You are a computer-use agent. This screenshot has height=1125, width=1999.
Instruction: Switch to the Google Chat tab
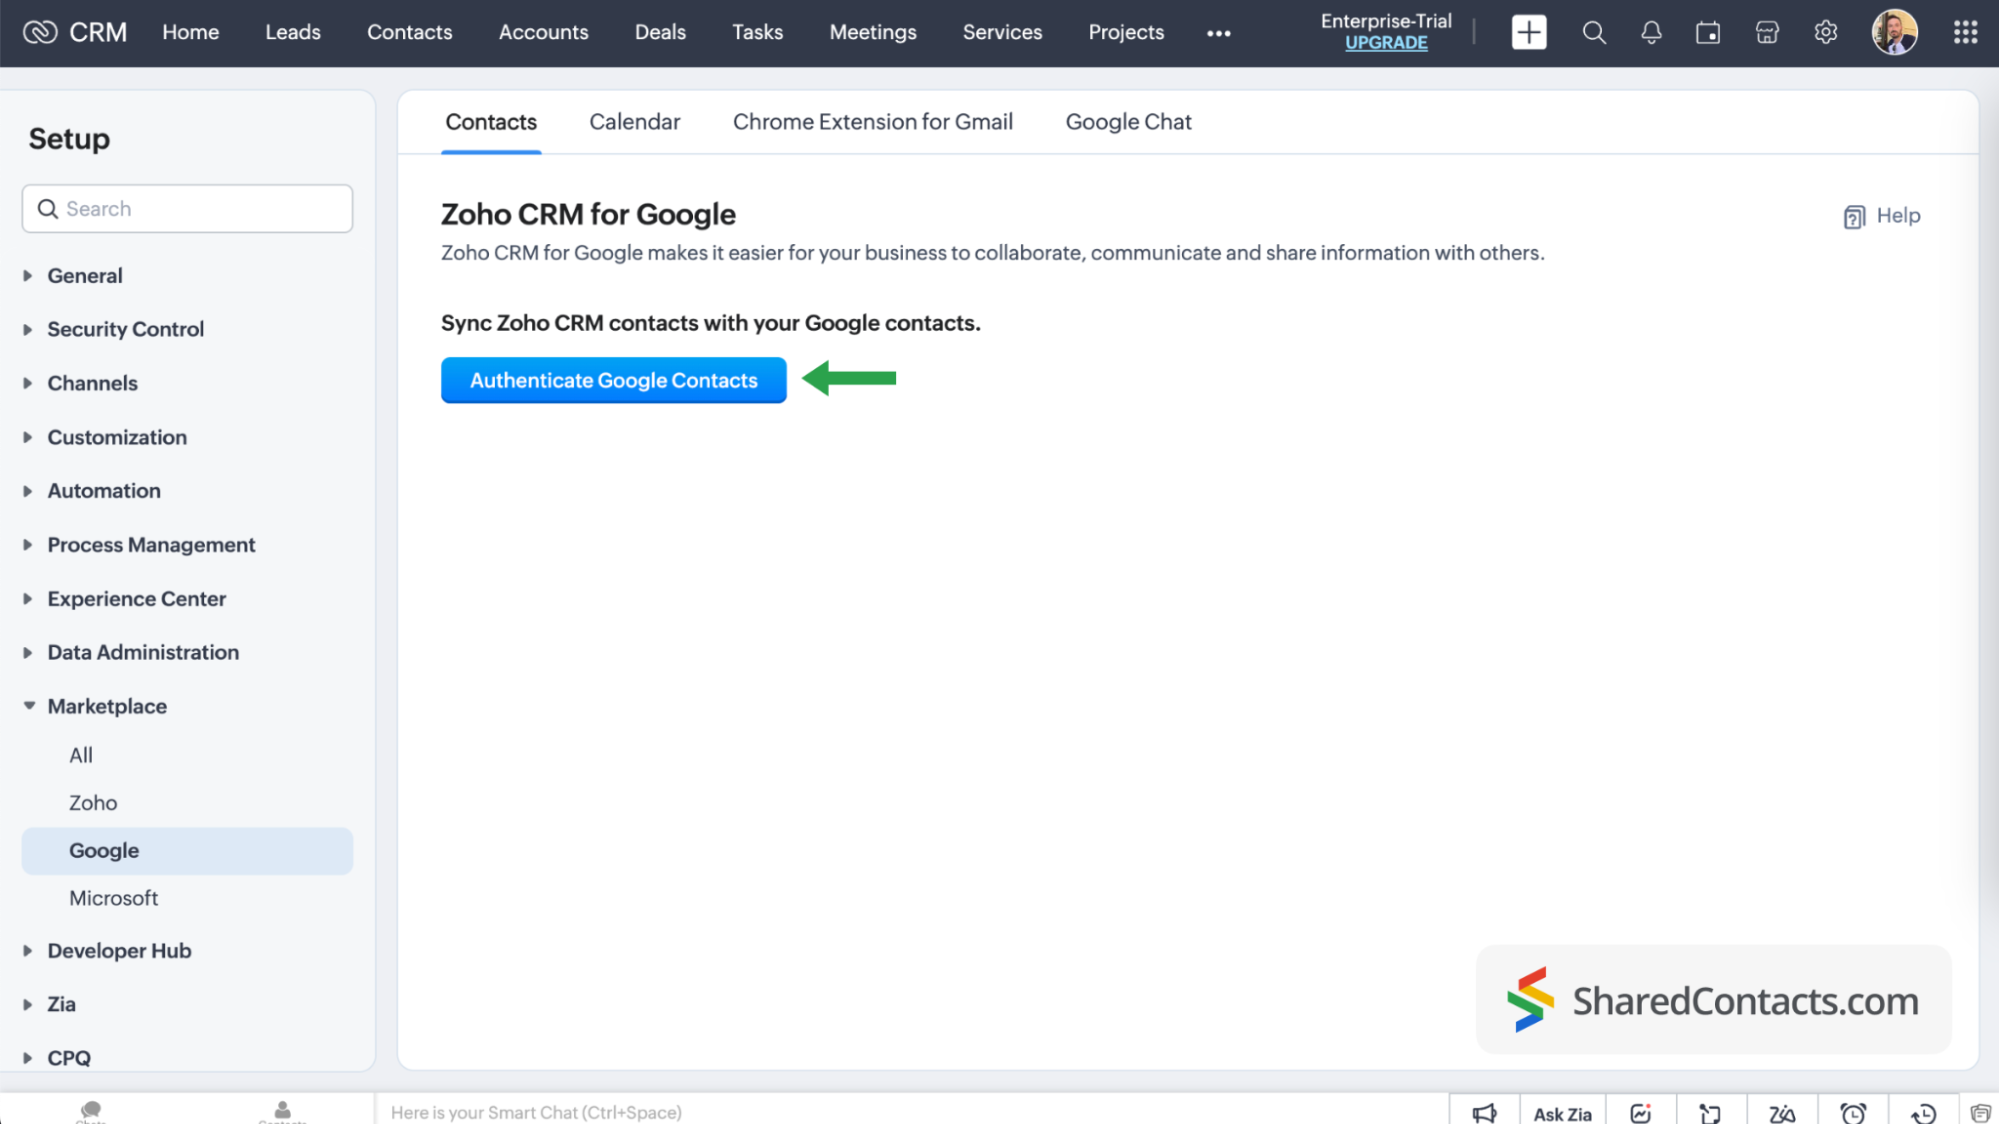1128,122
